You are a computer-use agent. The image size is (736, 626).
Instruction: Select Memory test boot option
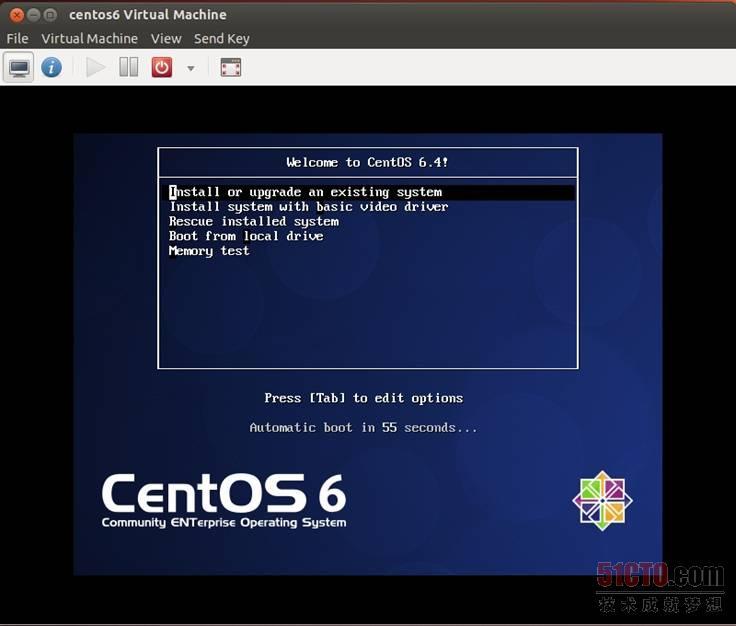pos(209,251)
